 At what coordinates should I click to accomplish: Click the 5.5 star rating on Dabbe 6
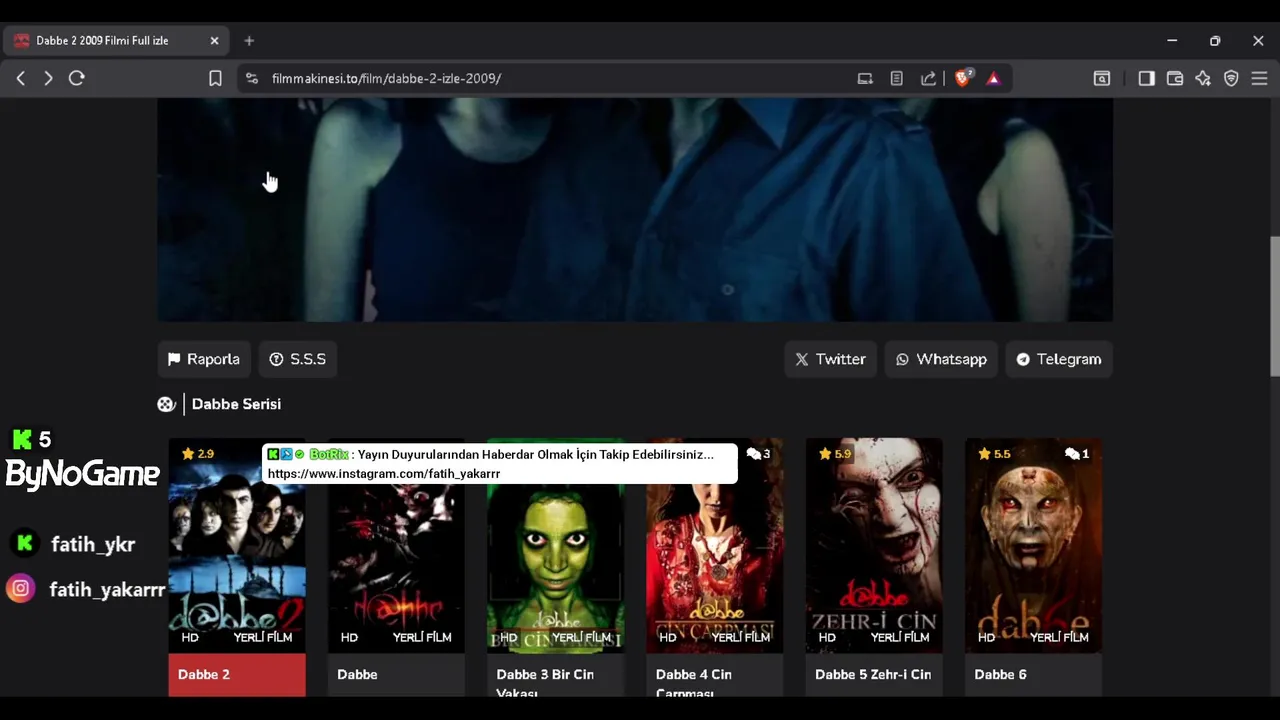click(x=994, y=454)
